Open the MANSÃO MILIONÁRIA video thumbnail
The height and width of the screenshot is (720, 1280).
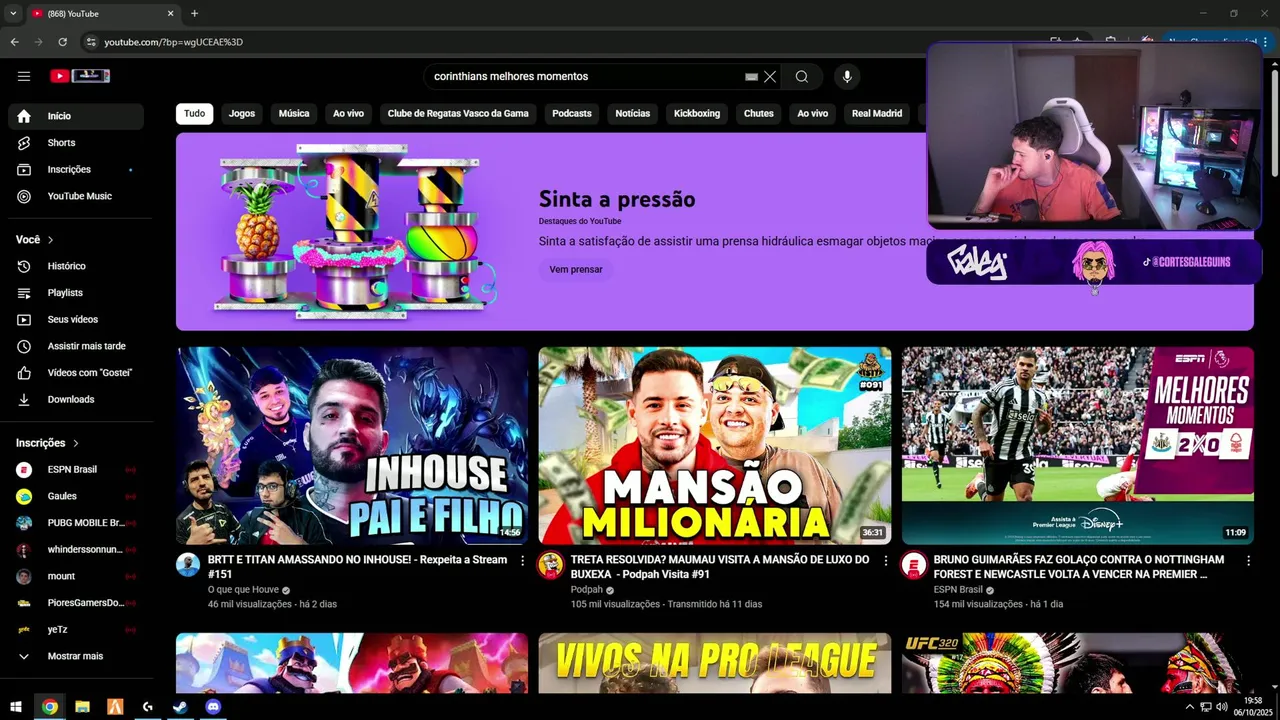(715, 446)
